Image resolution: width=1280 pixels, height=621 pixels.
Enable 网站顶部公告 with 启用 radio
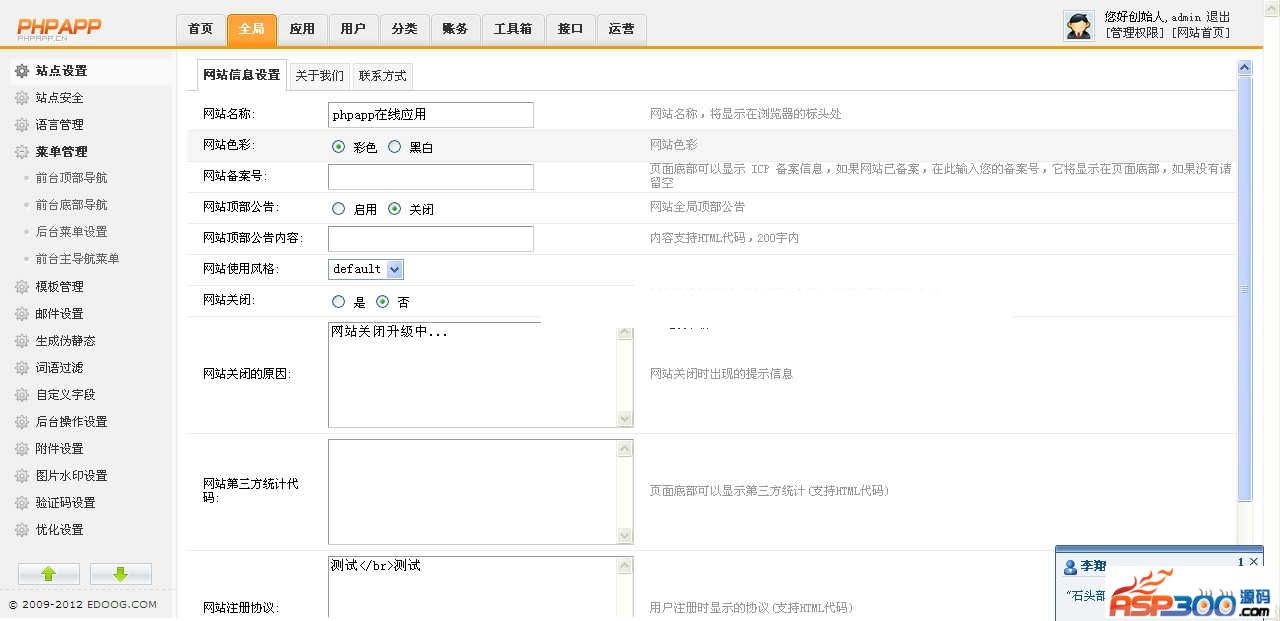click(x=338, y=209)
